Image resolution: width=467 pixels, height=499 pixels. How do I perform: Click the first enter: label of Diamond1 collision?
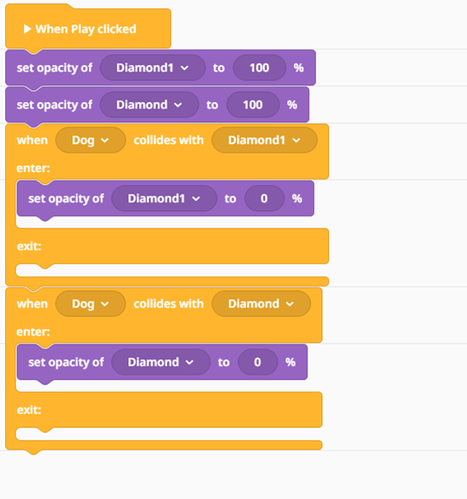(33, 168)
